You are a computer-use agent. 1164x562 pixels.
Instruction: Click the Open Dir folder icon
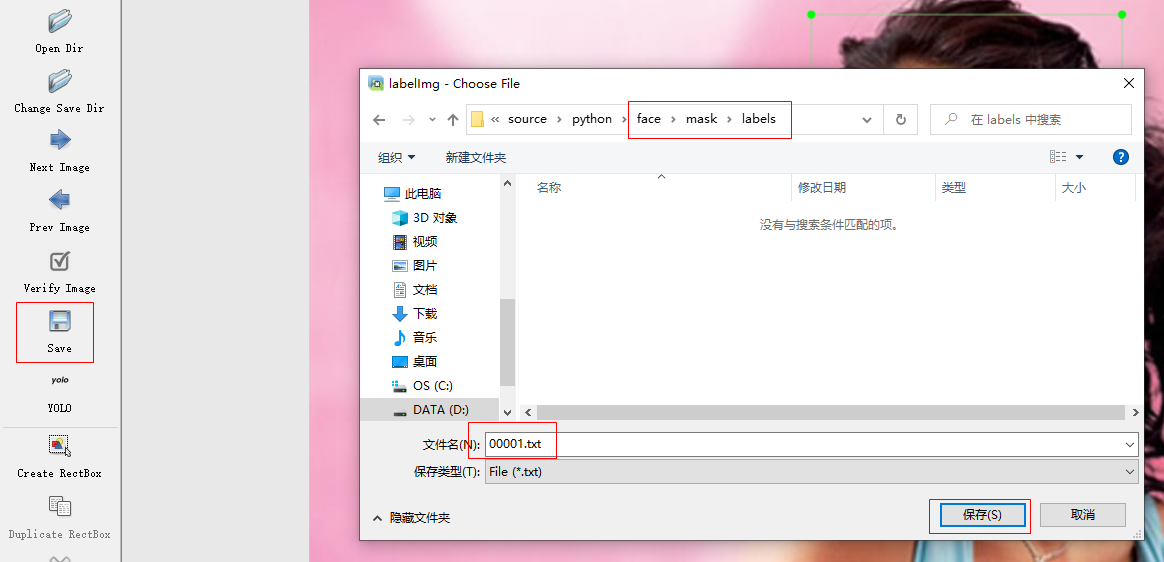(x=59, y=21)
